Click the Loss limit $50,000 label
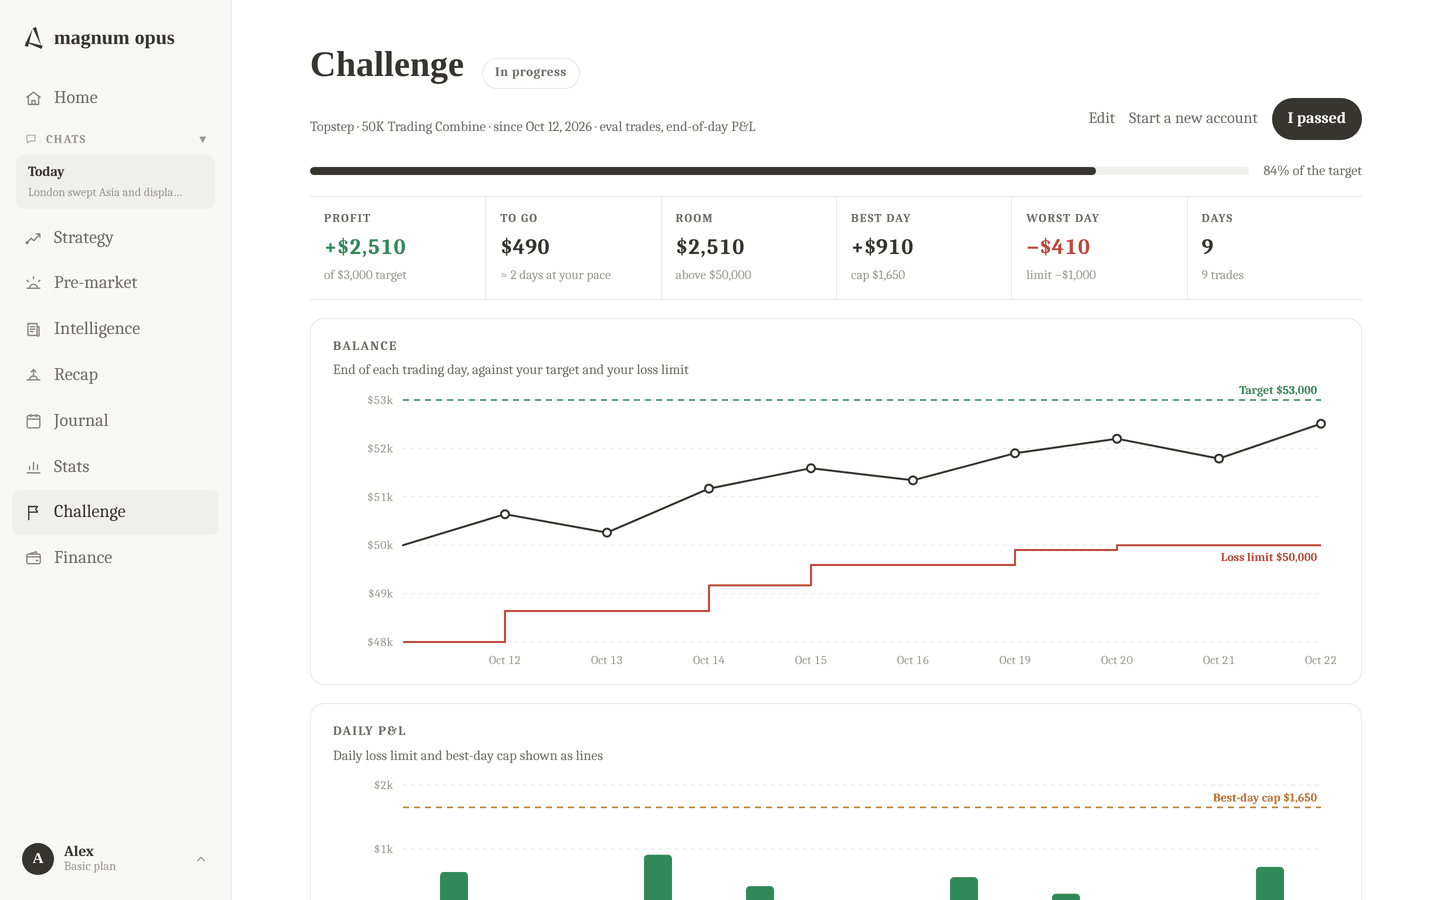Screen dimensions: 1440x900 point(1269,558)
